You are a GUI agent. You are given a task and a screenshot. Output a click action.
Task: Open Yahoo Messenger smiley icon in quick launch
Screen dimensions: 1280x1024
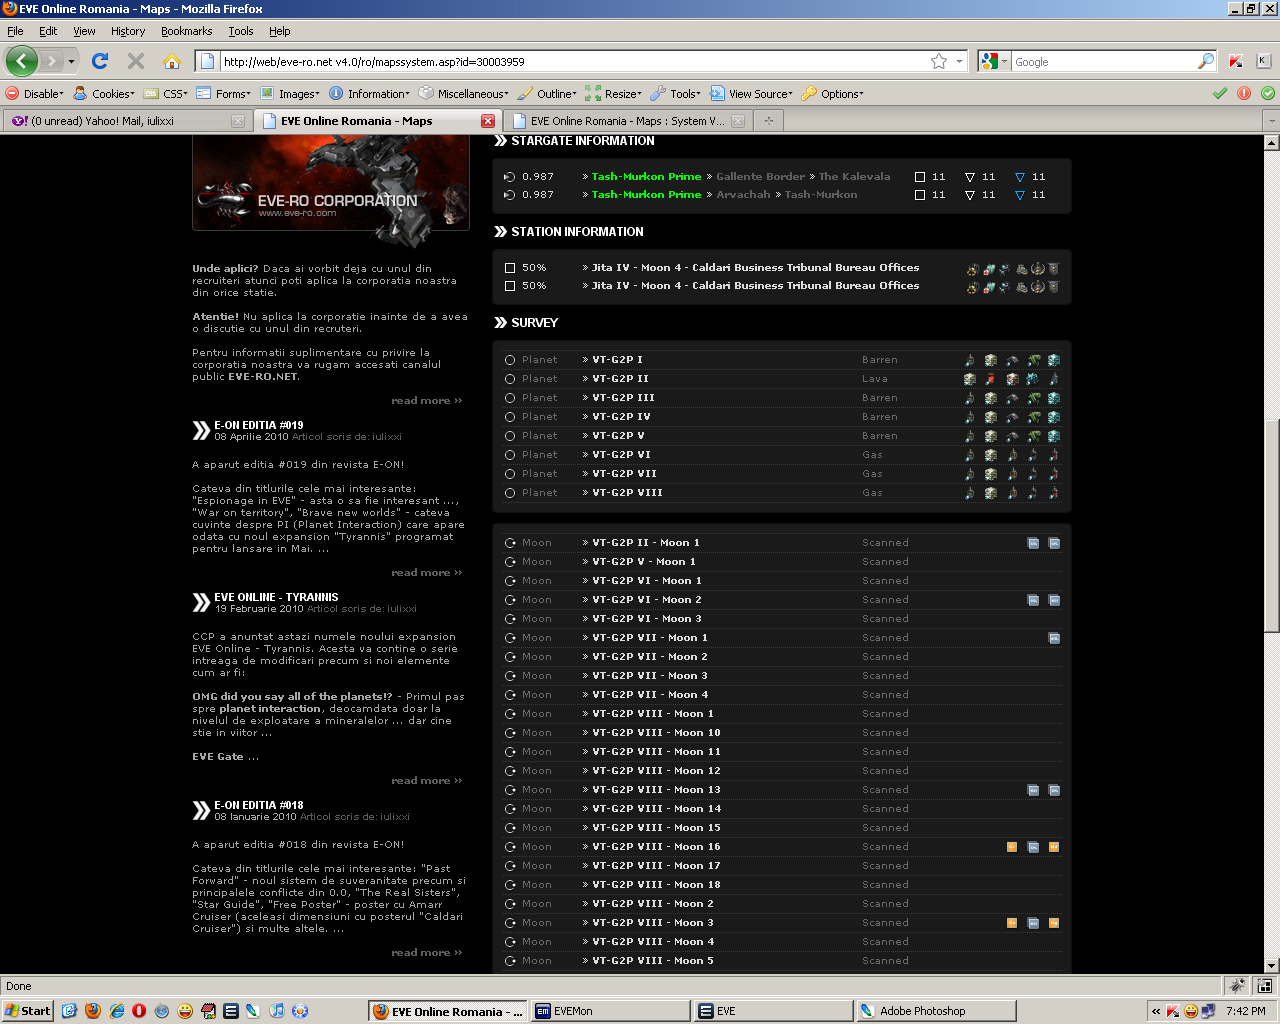(x=185, y=1011)
